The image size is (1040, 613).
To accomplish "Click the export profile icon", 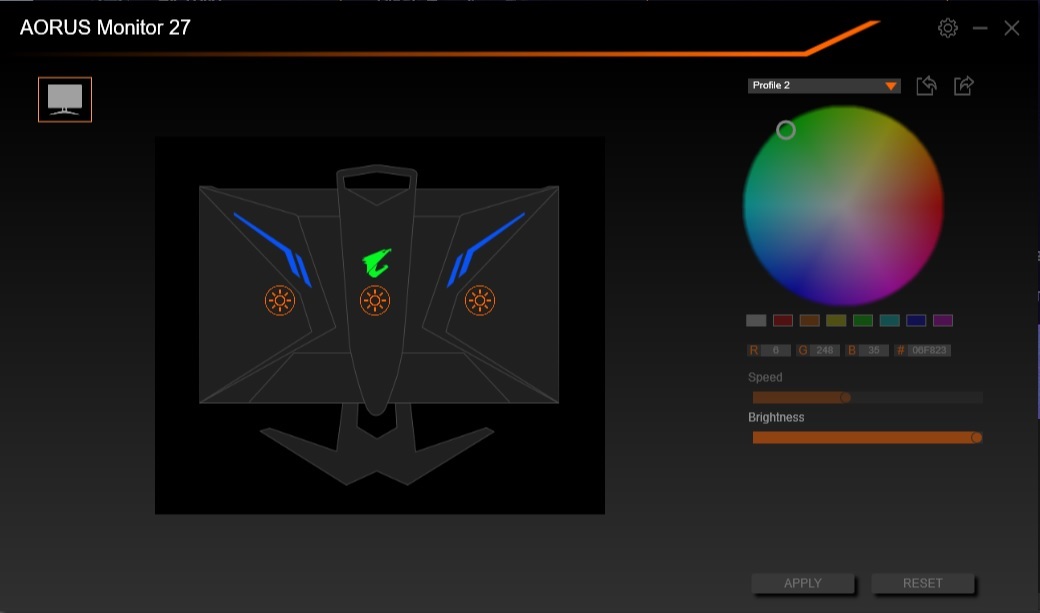I will click(963, 86).
